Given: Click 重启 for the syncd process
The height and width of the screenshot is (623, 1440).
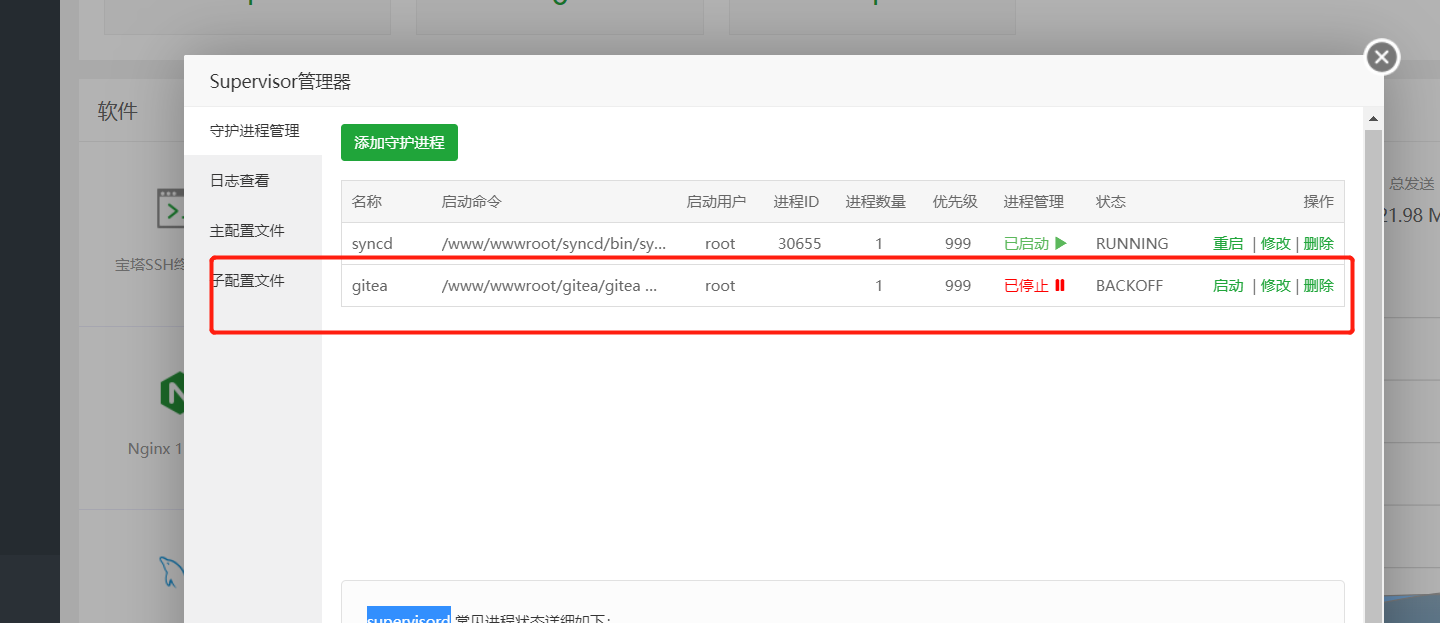Looking at the screenshot, I should tap(1228, 243).
